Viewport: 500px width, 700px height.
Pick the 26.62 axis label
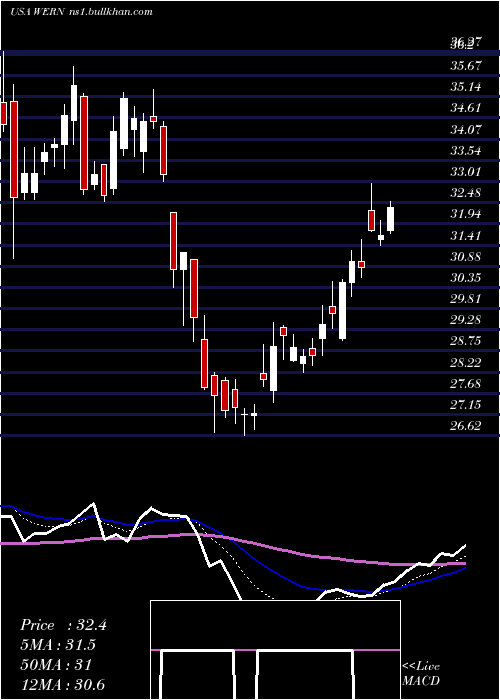pyautogui.click(x=466, y=426)
